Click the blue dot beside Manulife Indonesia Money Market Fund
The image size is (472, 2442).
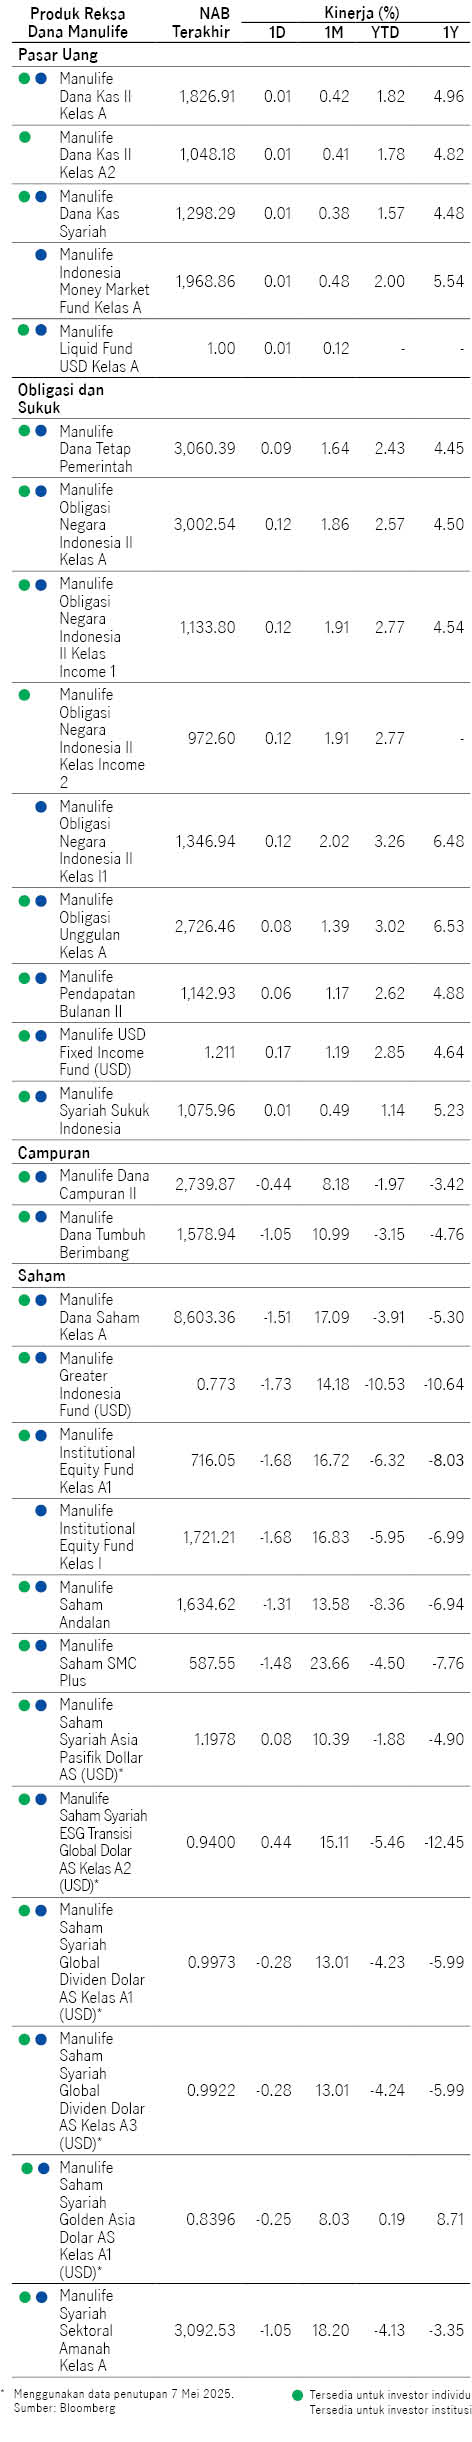(41, 255)
